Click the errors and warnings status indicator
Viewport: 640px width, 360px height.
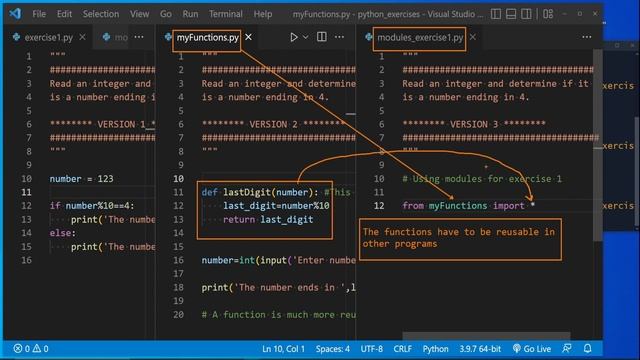pos(31,349)
